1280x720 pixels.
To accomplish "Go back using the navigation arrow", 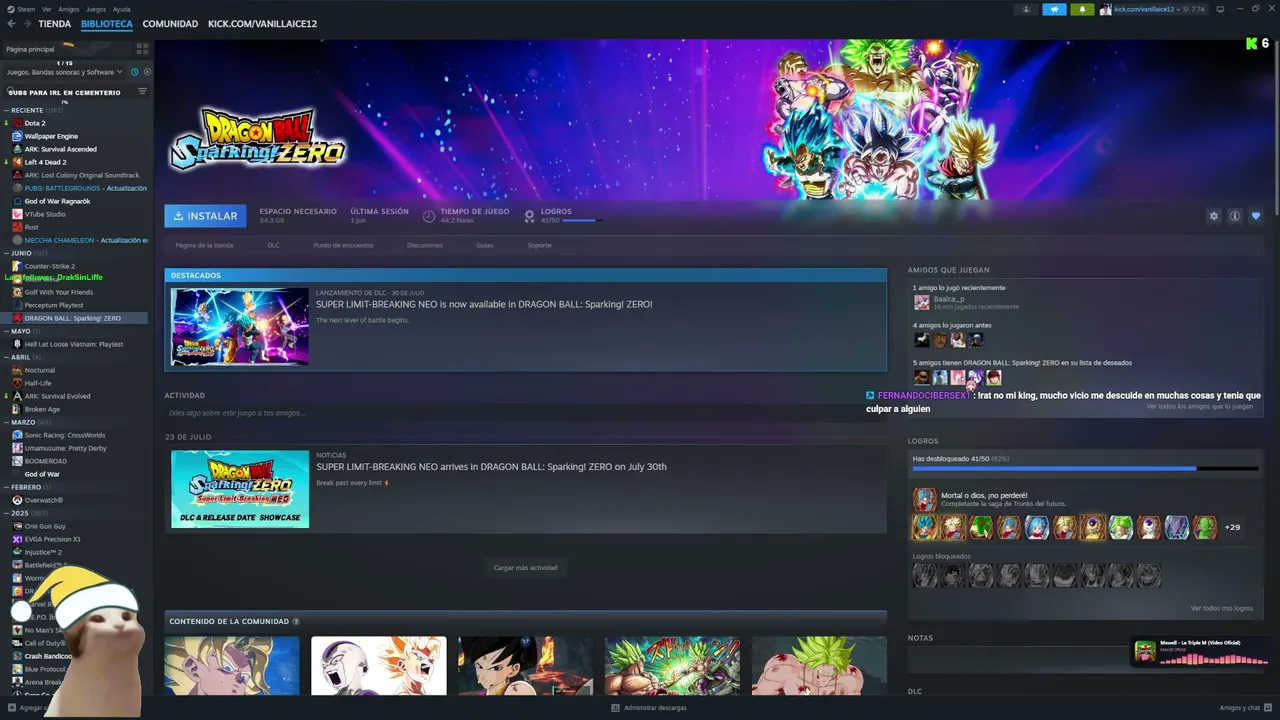I will coord(10,23).
